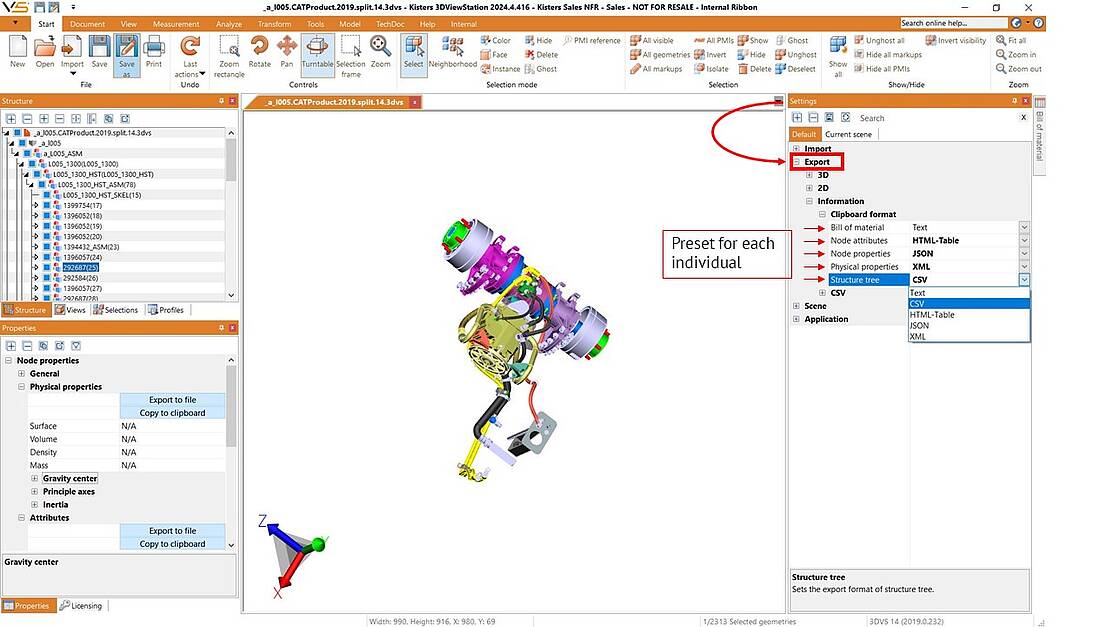Expand the Import settings section
This screenshot has height=627, width=1113.
point(796,149)
